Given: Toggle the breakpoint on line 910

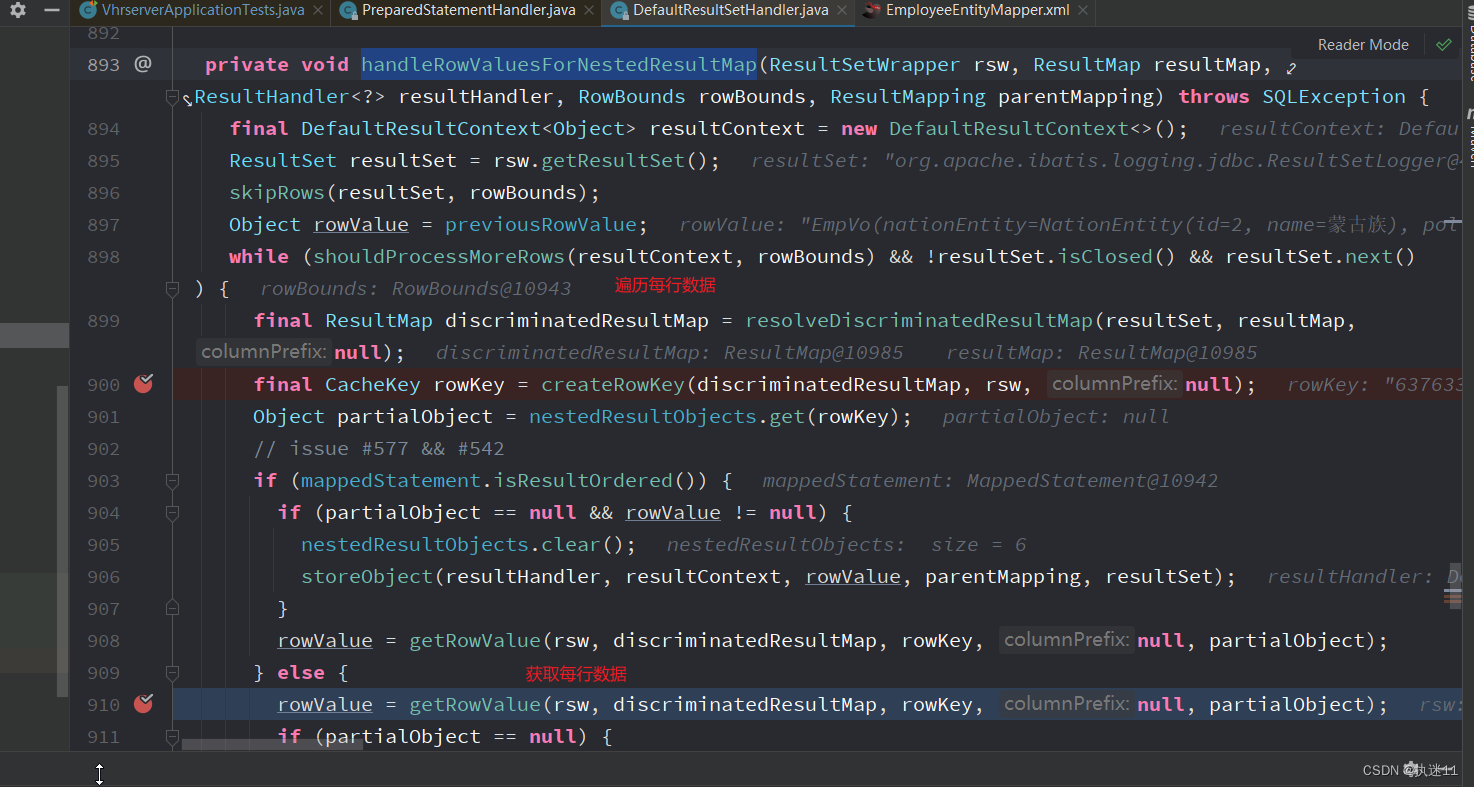Looking at the screenshot, I should pos(143,704).
